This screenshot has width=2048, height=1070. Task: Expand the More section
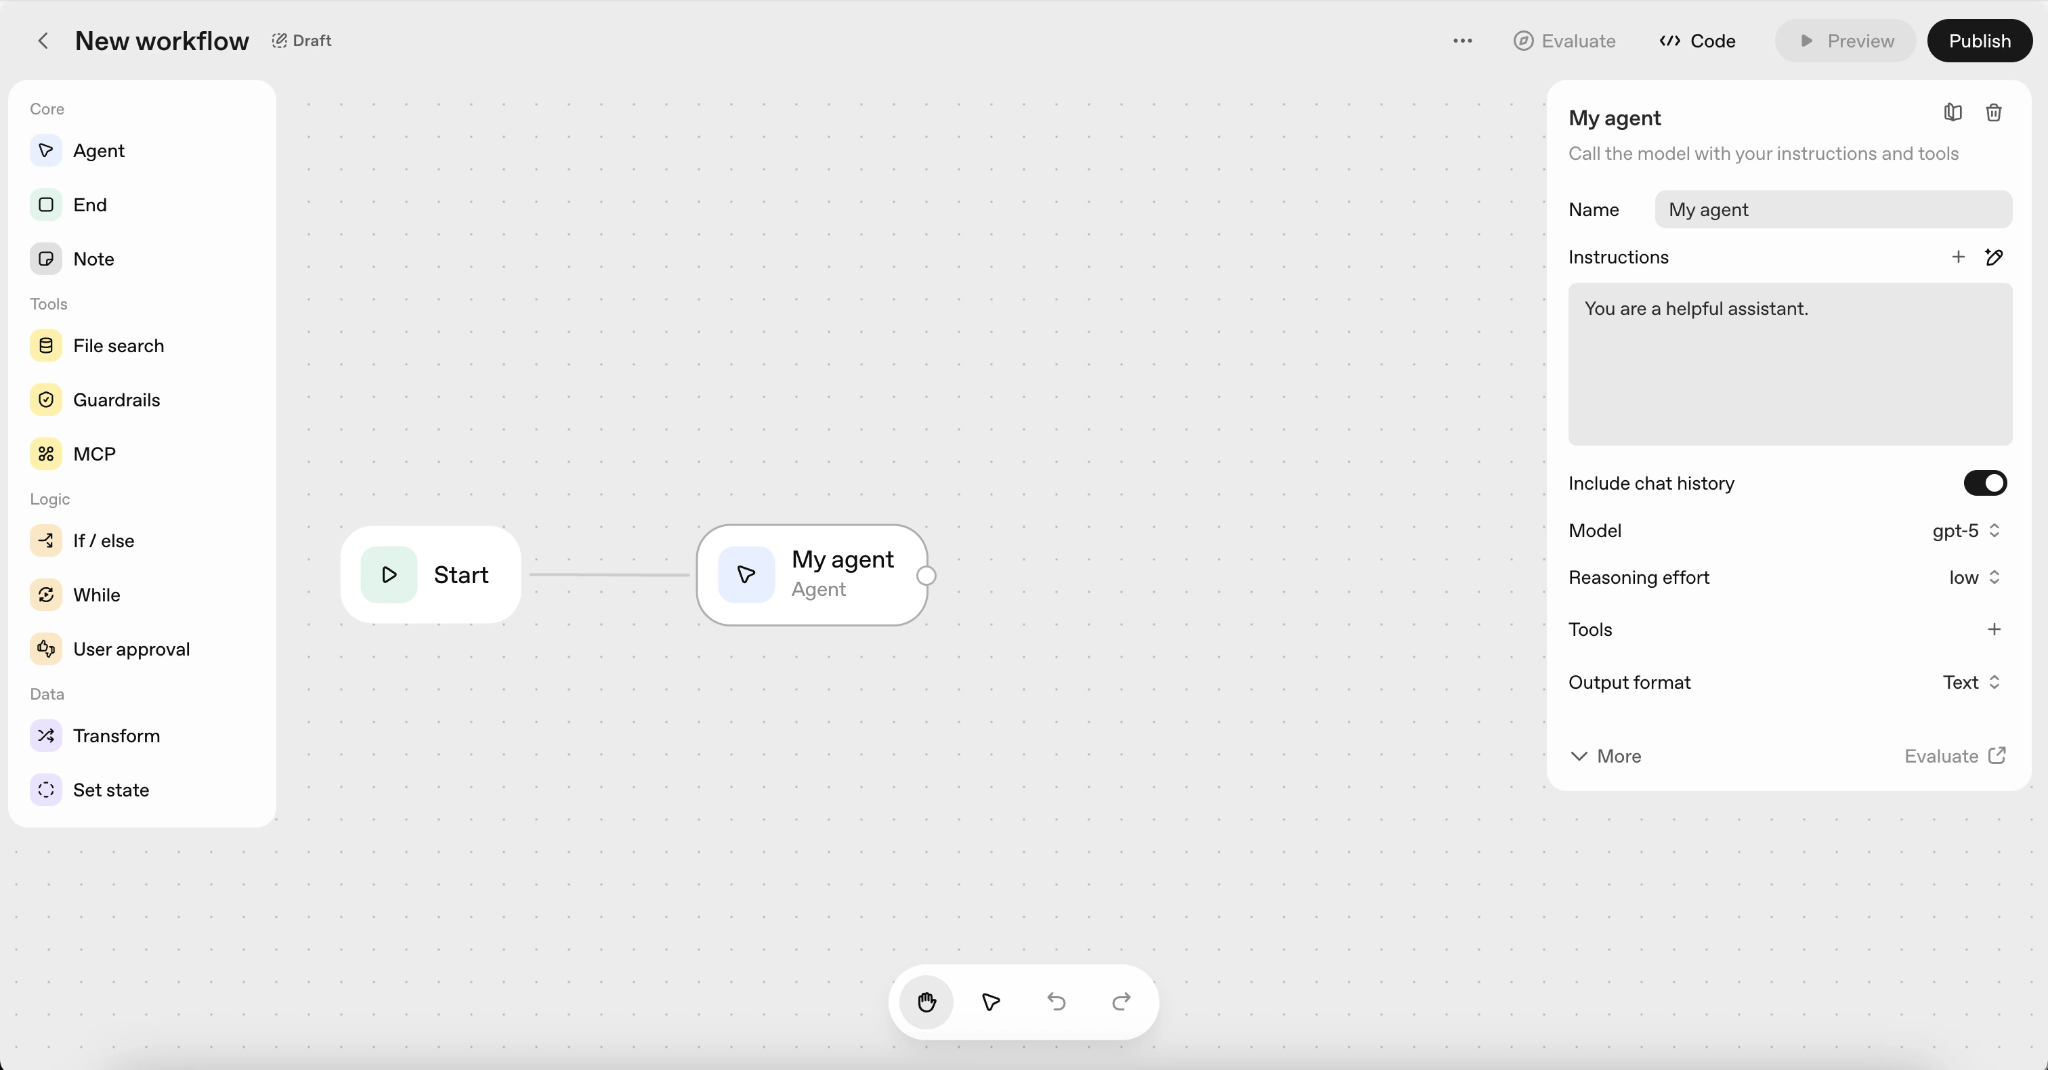1605,756
